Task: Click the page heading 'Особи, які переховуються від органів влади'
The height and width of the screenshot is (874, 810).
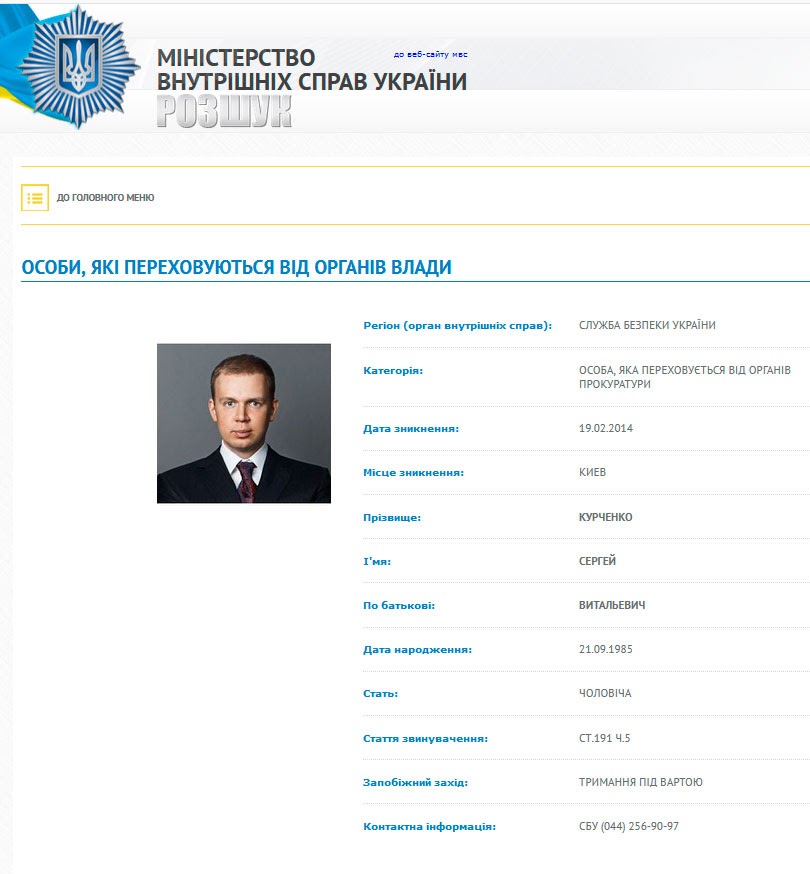Action: click(236, 267)
